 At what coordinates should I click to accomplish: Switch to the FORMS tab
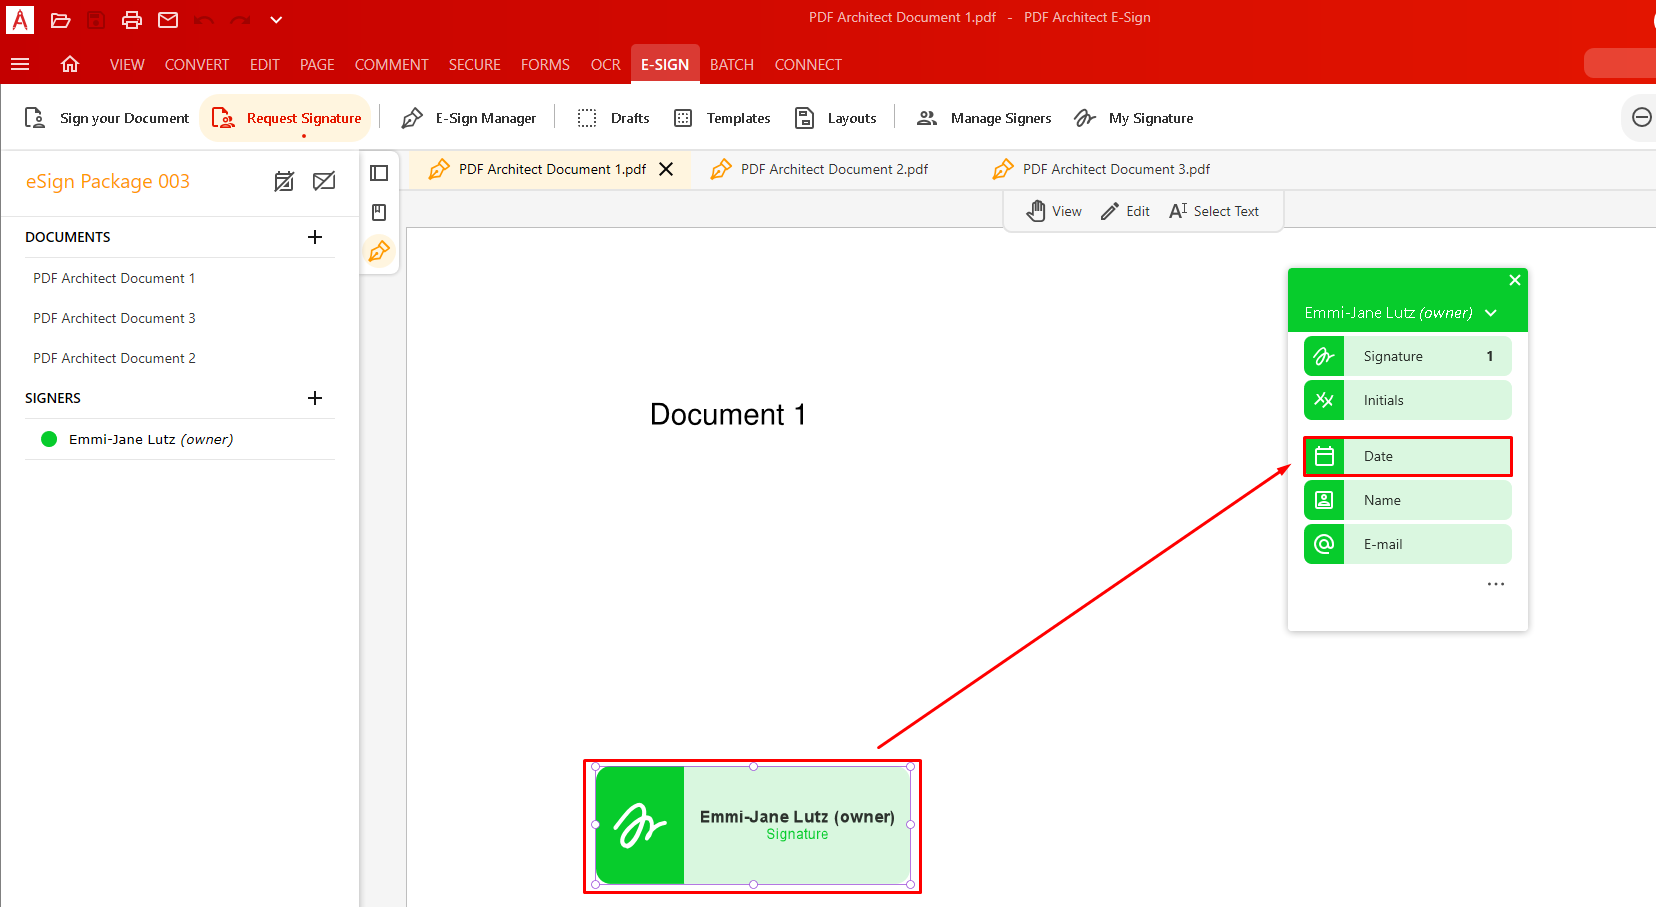pos(545,64)
